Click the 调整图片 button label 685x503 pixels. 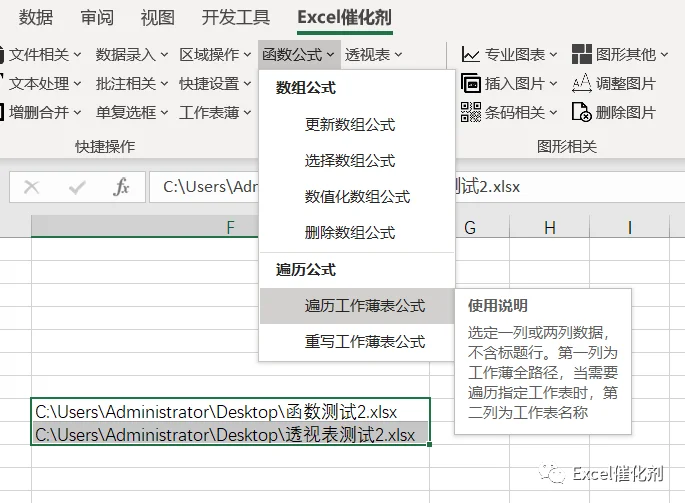coord(626,83)
